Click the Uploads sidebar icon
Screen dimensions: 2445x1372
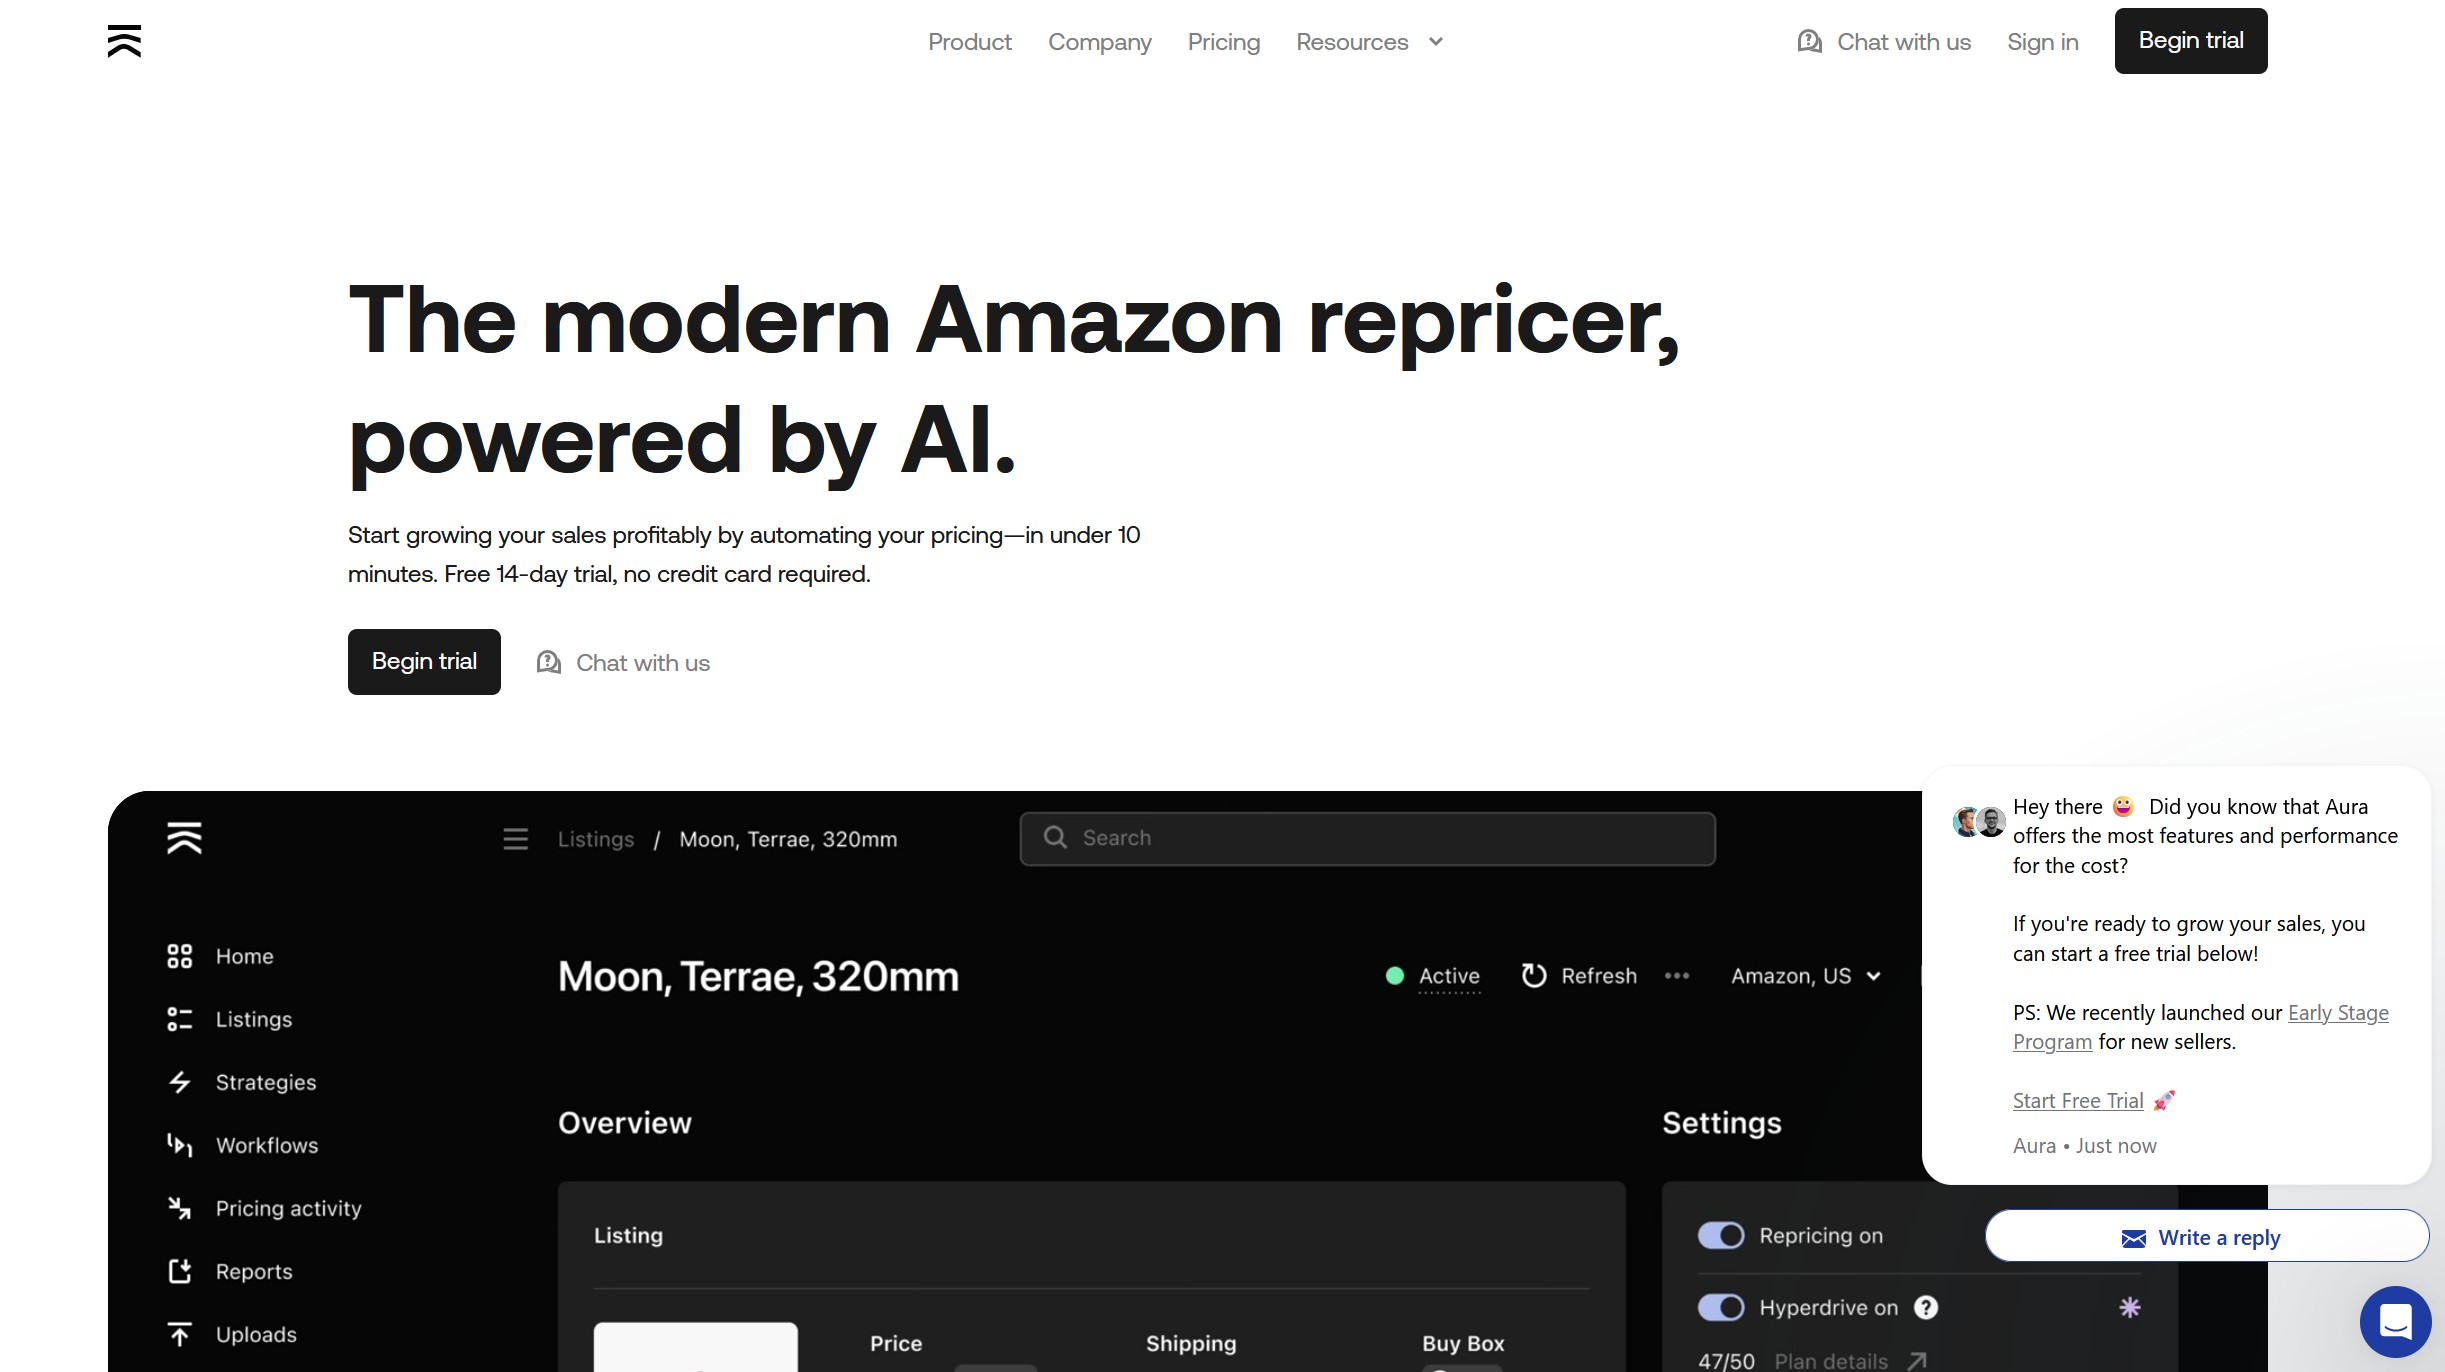coord(180,1333)
